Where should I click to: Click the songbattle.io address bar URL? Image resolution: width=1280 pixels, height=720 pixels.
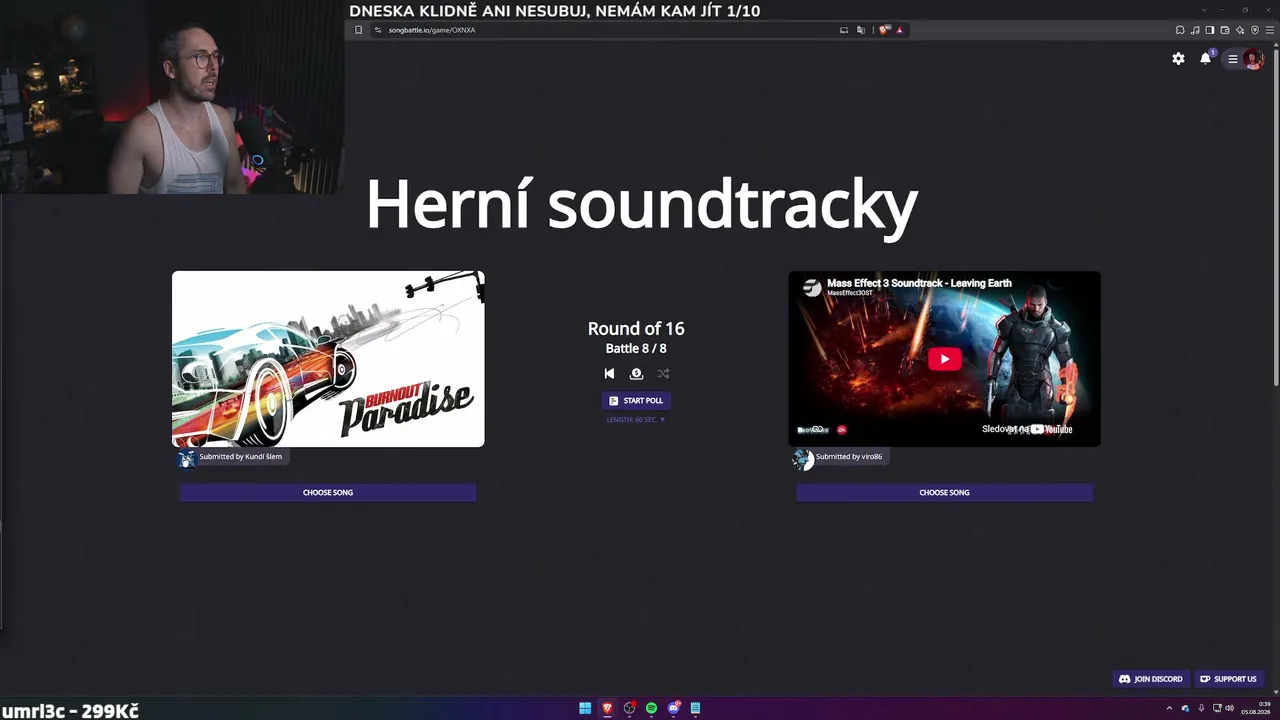(432, 30)
